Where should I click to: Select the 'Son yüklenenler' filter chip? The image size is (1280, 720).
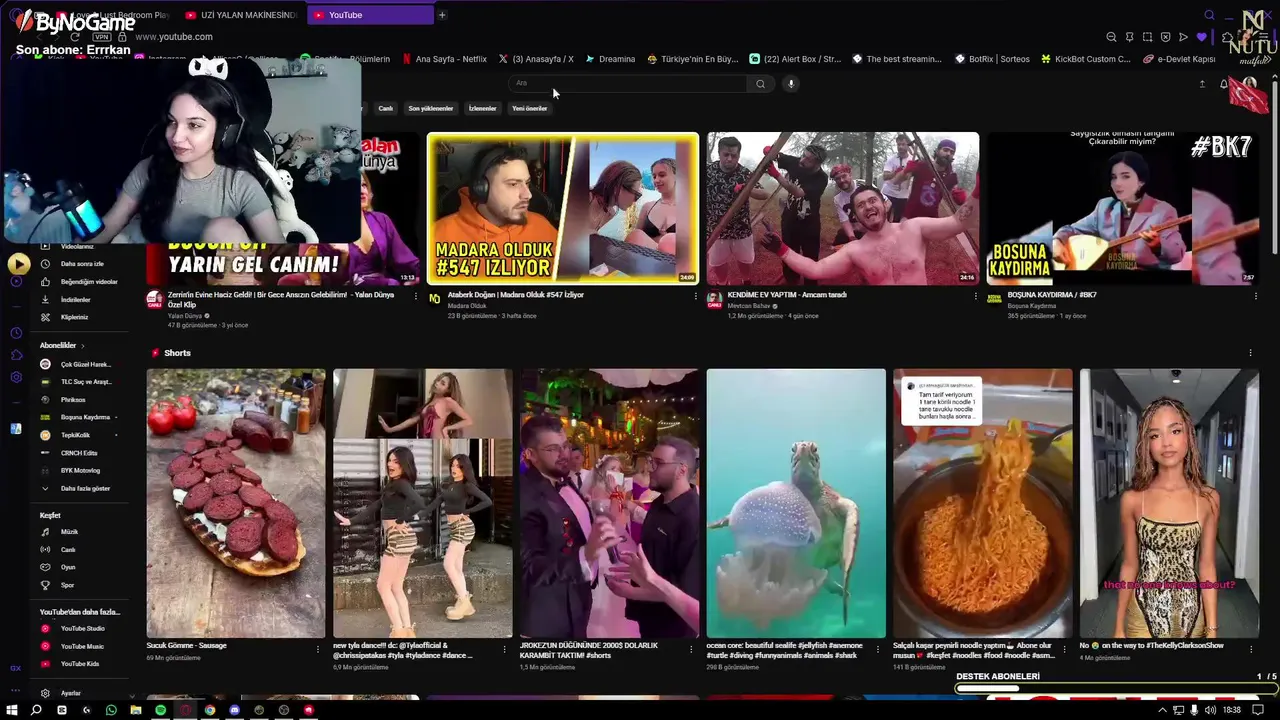pyautogui.click(x=431, y=108)
